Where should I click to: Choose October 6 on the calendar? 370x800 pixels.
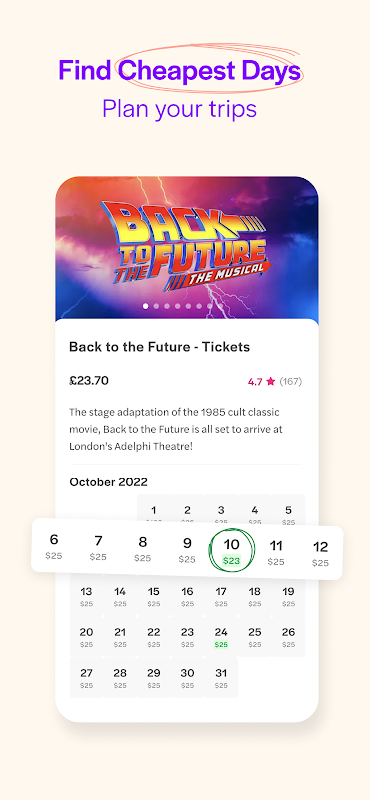coord(54,546)
